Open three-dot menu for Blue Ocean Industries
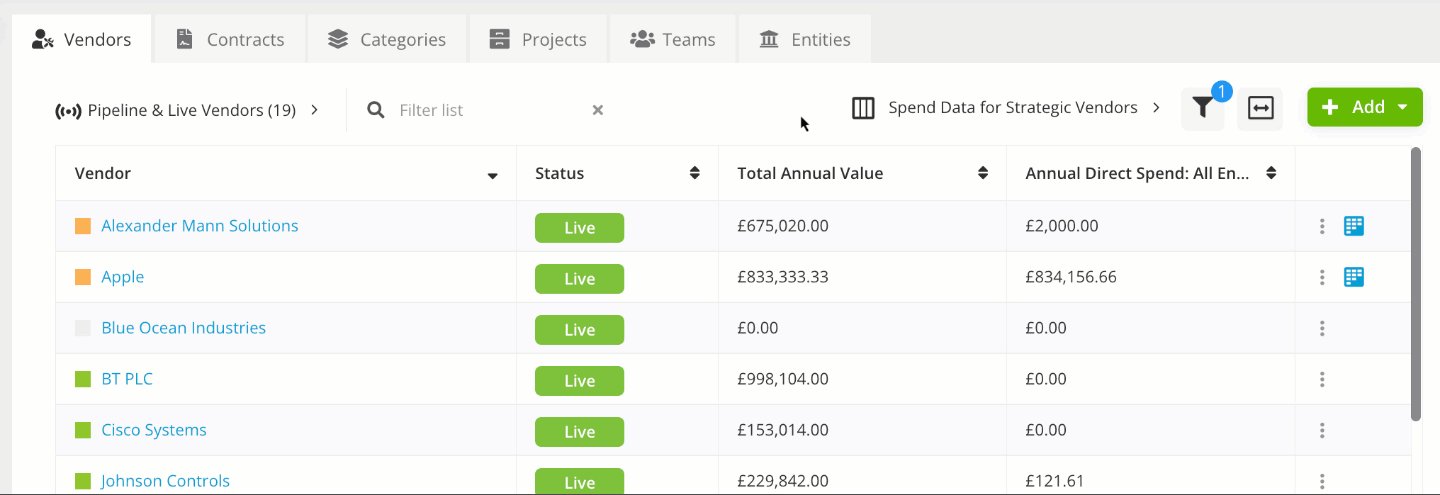1440x495 pixels. tap(1322, 328)
